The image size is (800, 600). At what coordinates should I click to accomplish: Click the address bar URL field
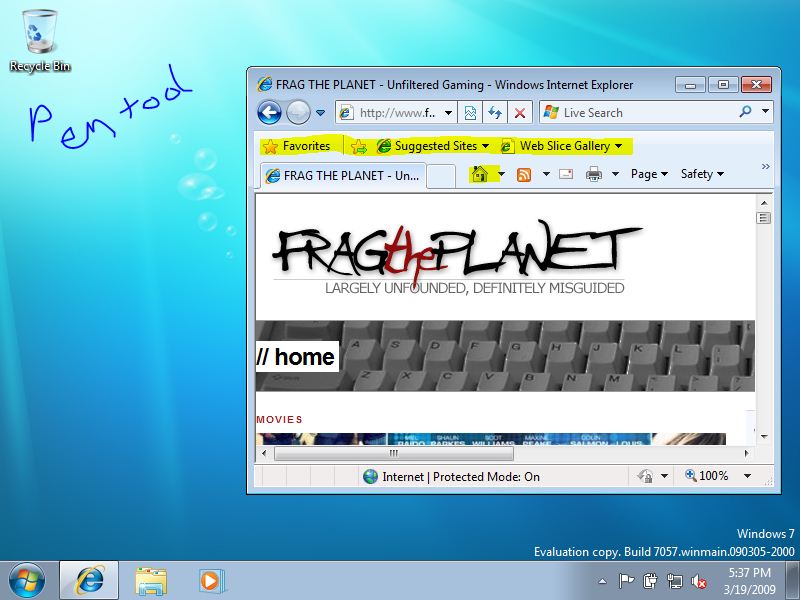coord(389,113)
